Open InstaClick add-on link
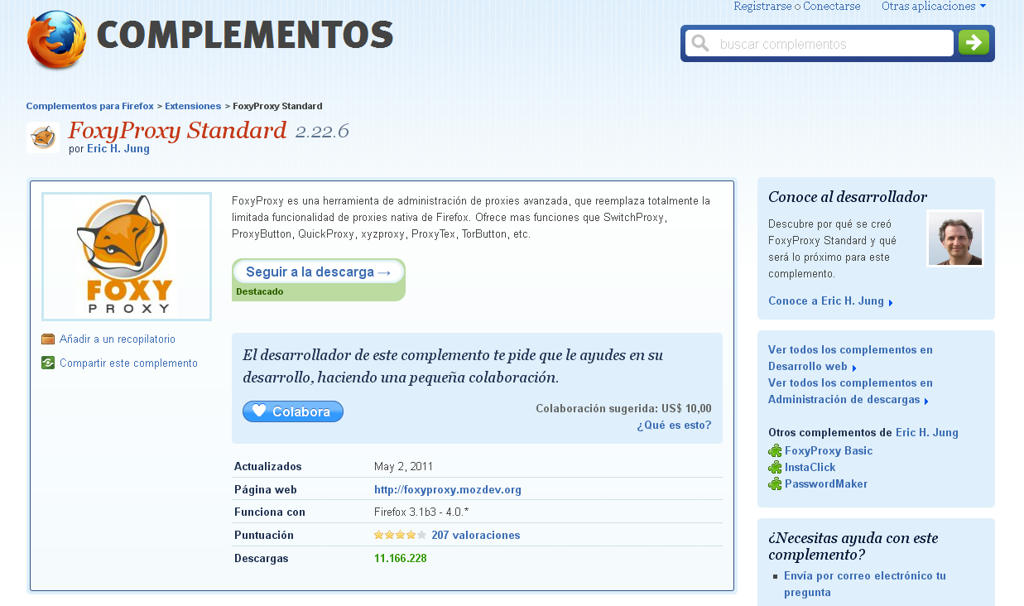This screenshot has width=1024, height=606. (x=810, y=467)
